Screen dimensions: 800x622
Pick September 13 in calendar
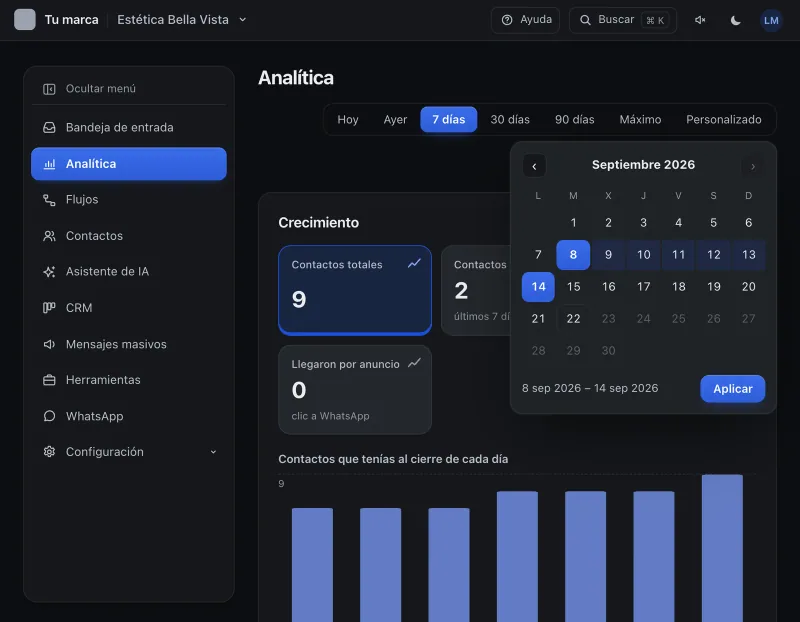tap(748, 255)
